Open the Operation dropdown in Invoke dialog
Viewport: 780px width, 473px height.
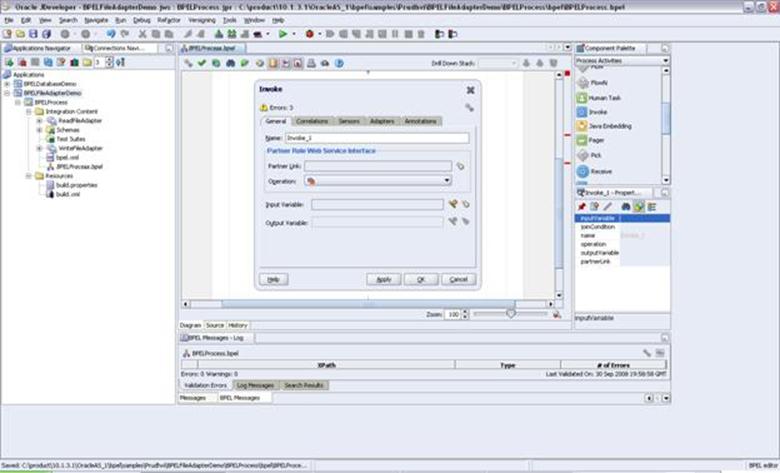click(447, 181)
